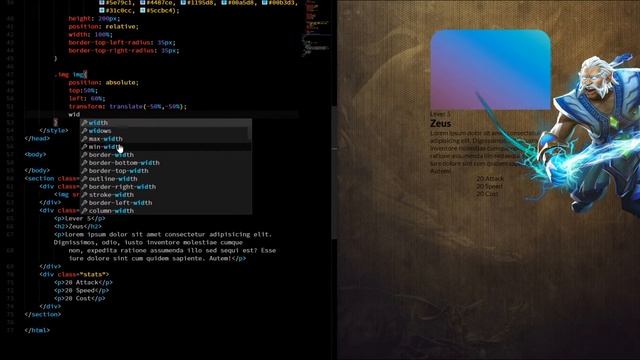Open the #00b3d3 color swatch
This screenshot has width=640, height=360.
click(264, 2)
